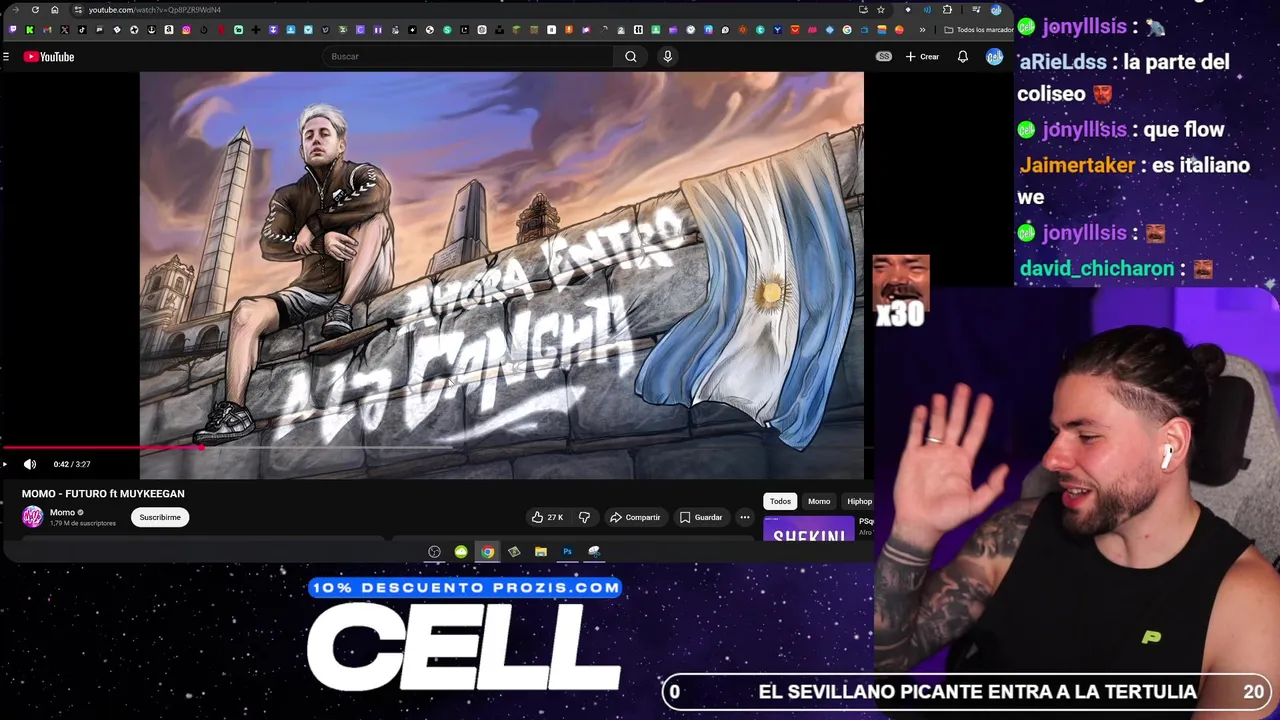Click the browser forward arrow

pos(16,10)
